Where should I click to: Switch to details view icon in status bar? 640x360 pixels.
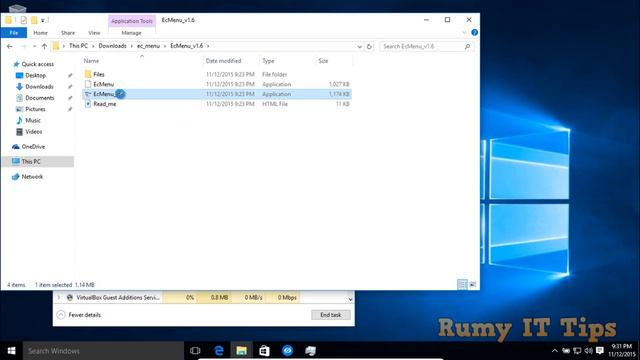point(462,284)
